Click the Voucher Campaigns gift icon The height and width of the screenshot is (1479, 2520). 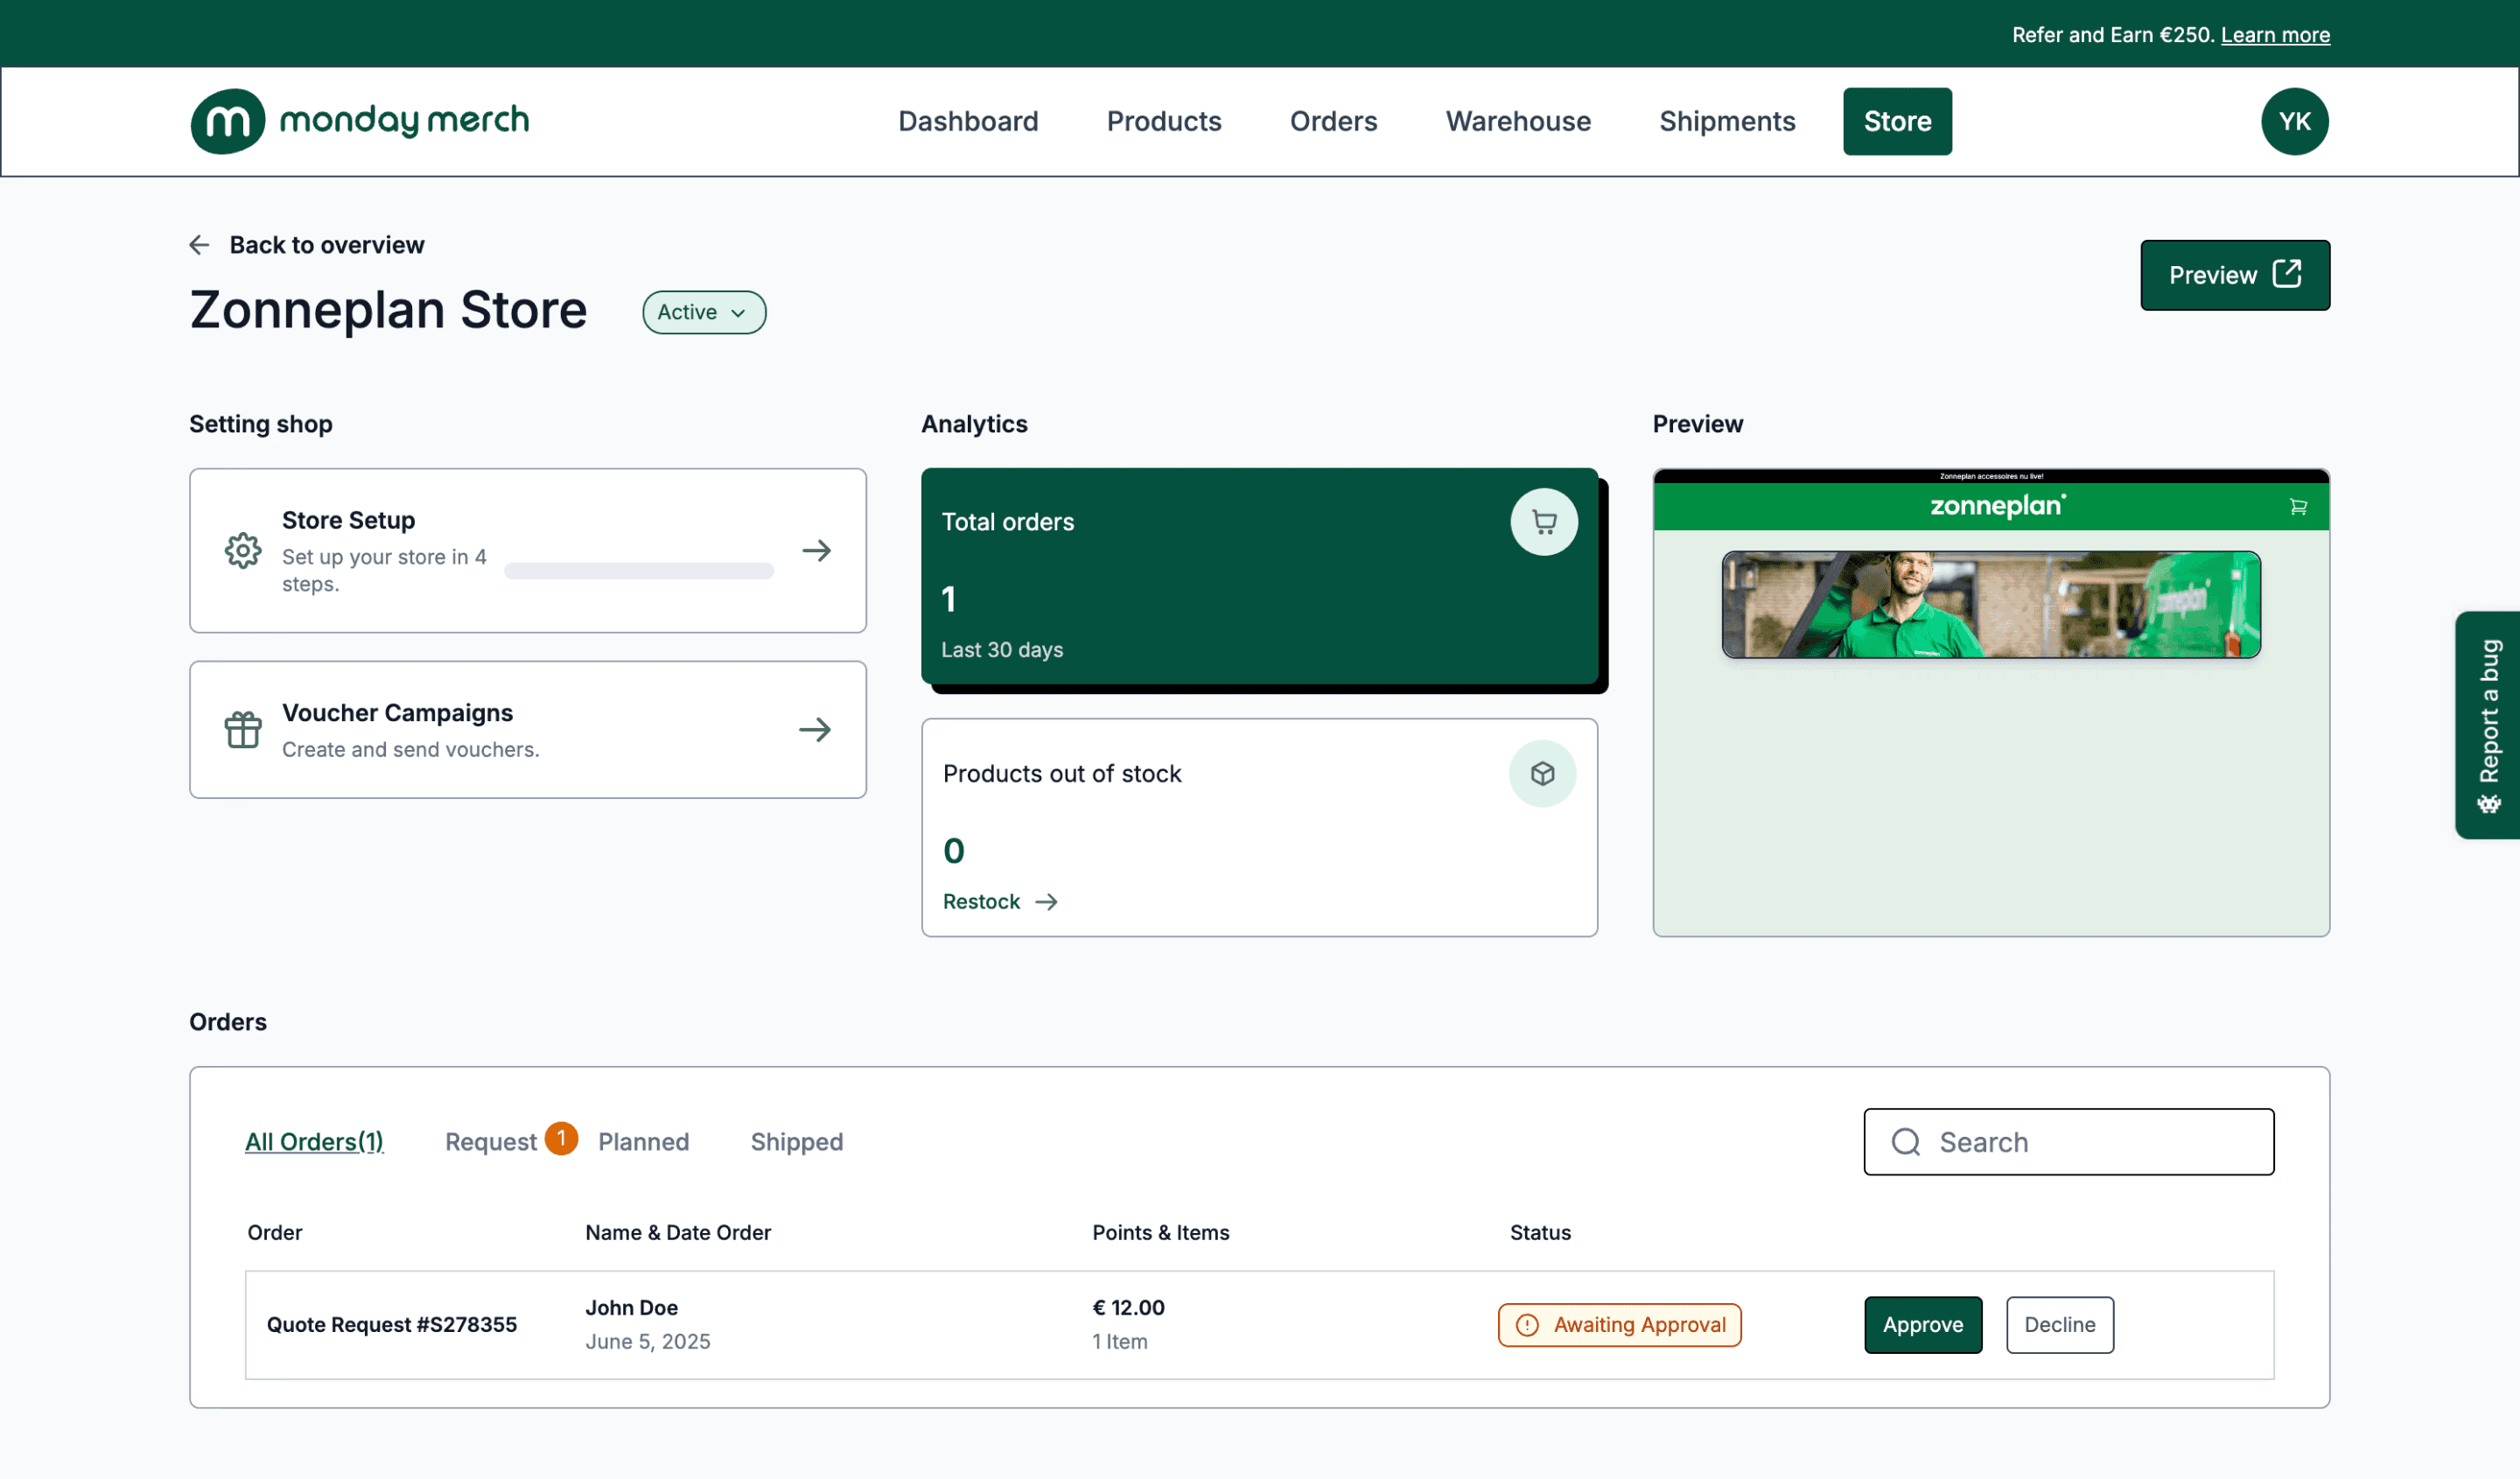243,729
